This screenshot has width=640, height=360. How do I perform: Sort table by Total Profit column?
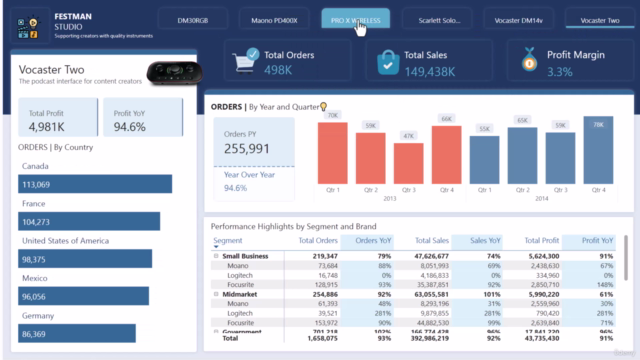542,241
